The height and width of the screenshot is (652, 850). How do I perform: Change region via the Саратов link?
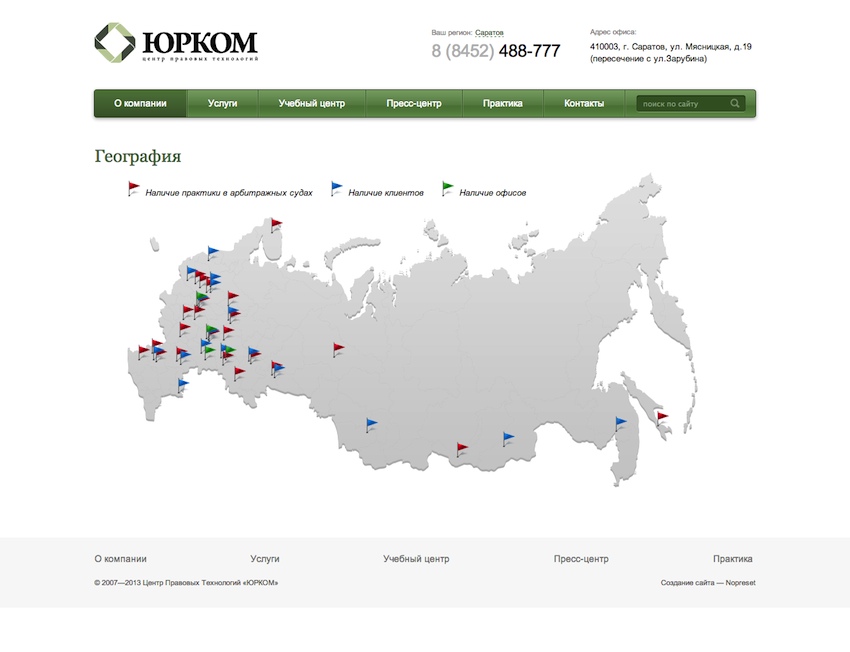tap(490, 31)
